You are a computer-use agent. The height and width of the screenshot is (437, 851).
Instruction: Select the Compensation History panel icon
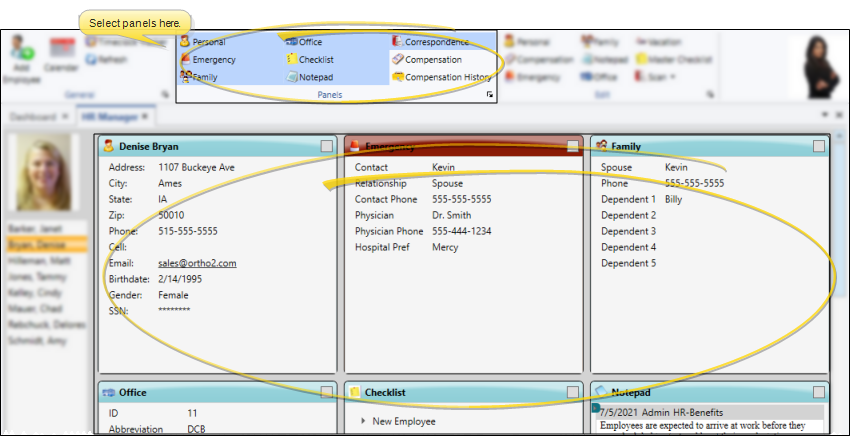(x=398, y=77)
